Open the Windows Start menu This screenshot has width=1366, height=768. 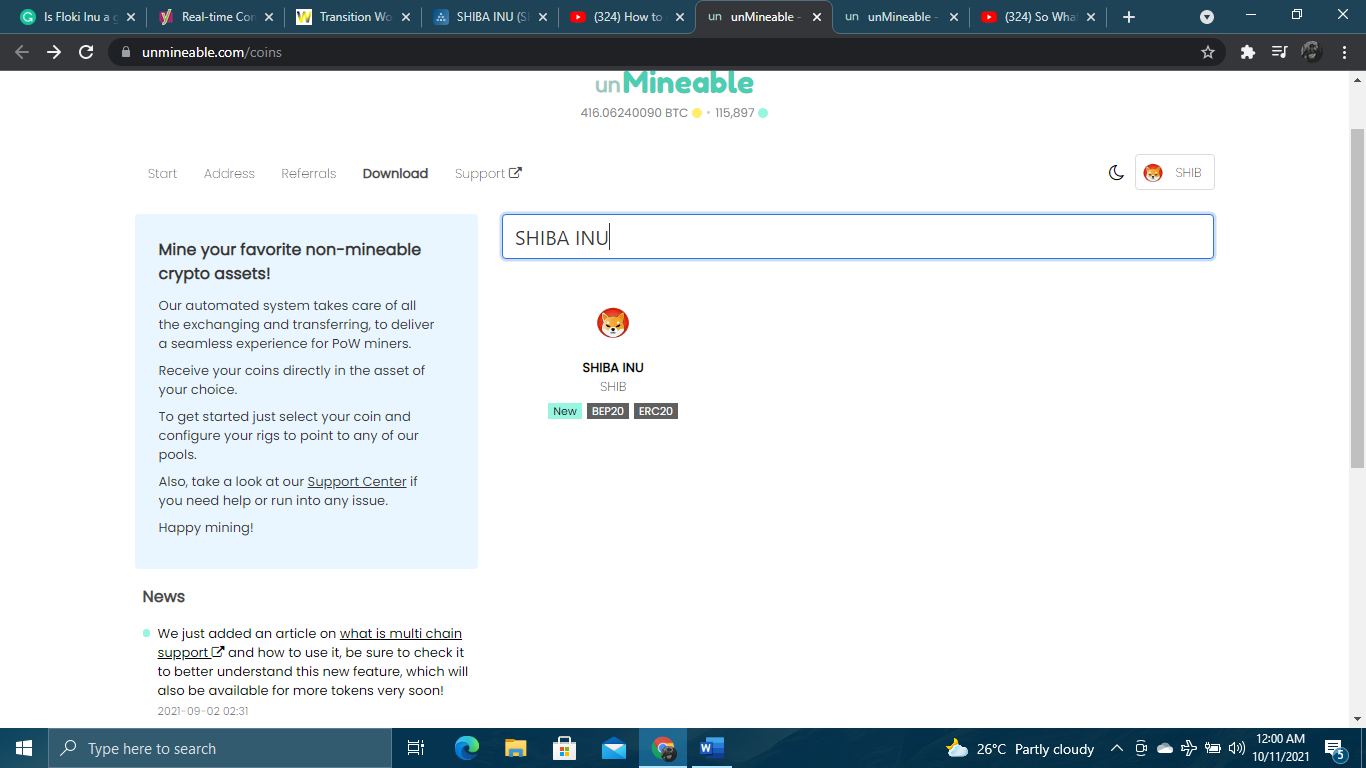coord(24,748)
